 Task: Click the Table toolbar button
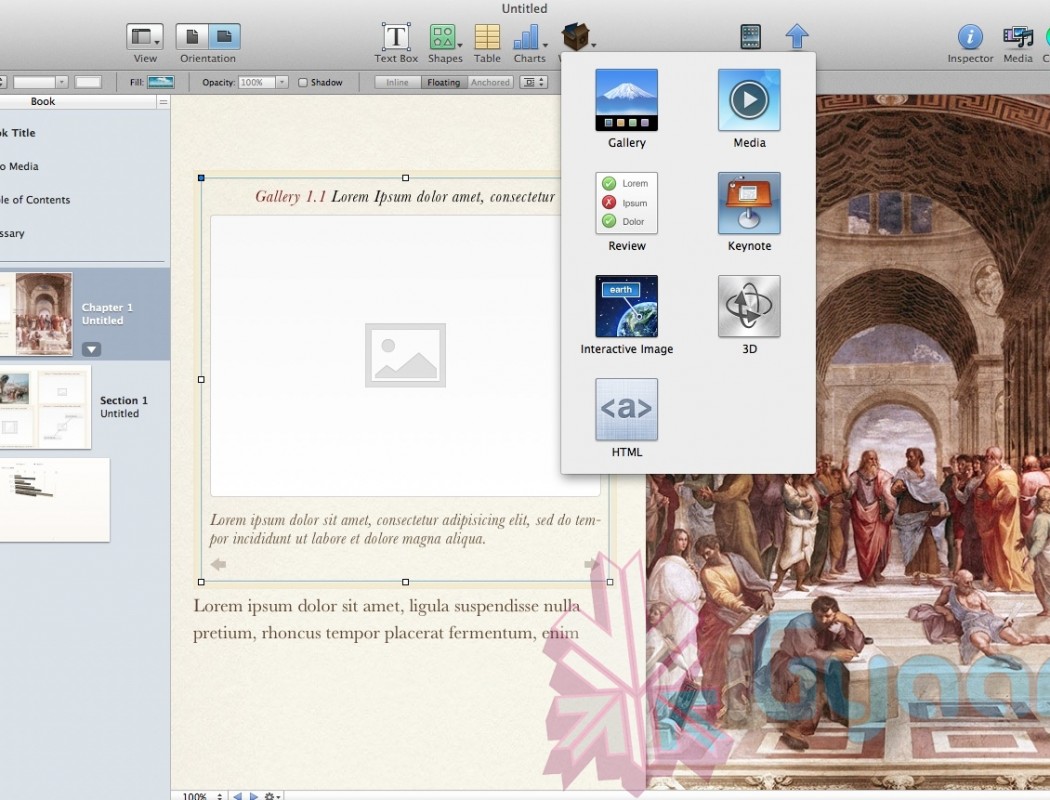[487, 38]
